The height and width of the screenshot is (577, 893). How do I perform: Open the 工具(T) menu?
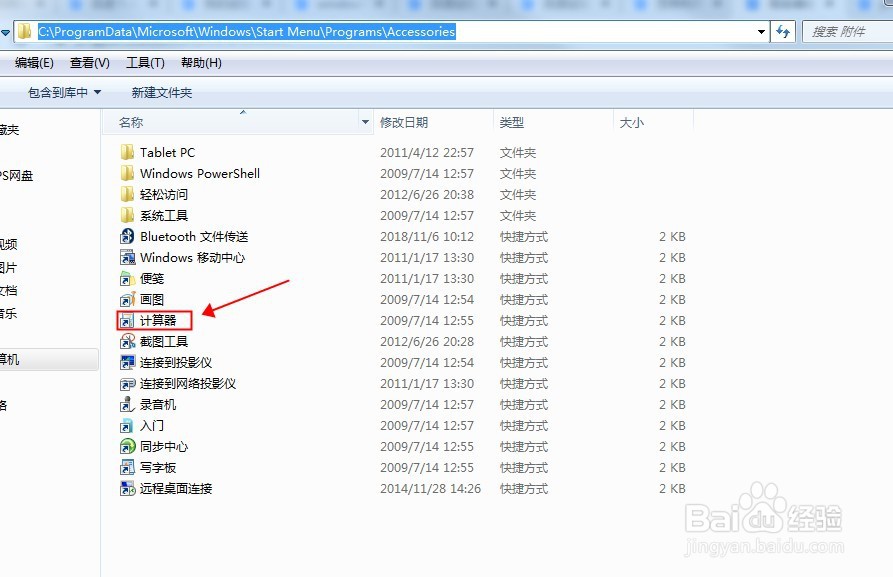coord(145,63)
